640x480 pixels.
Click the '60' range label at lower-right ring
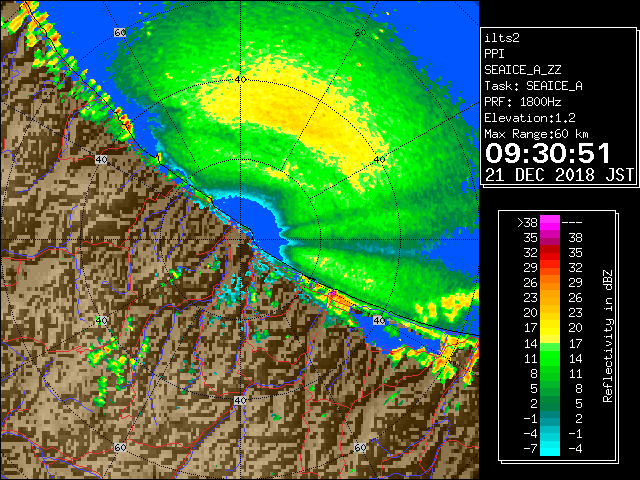(x=360, y=447)
